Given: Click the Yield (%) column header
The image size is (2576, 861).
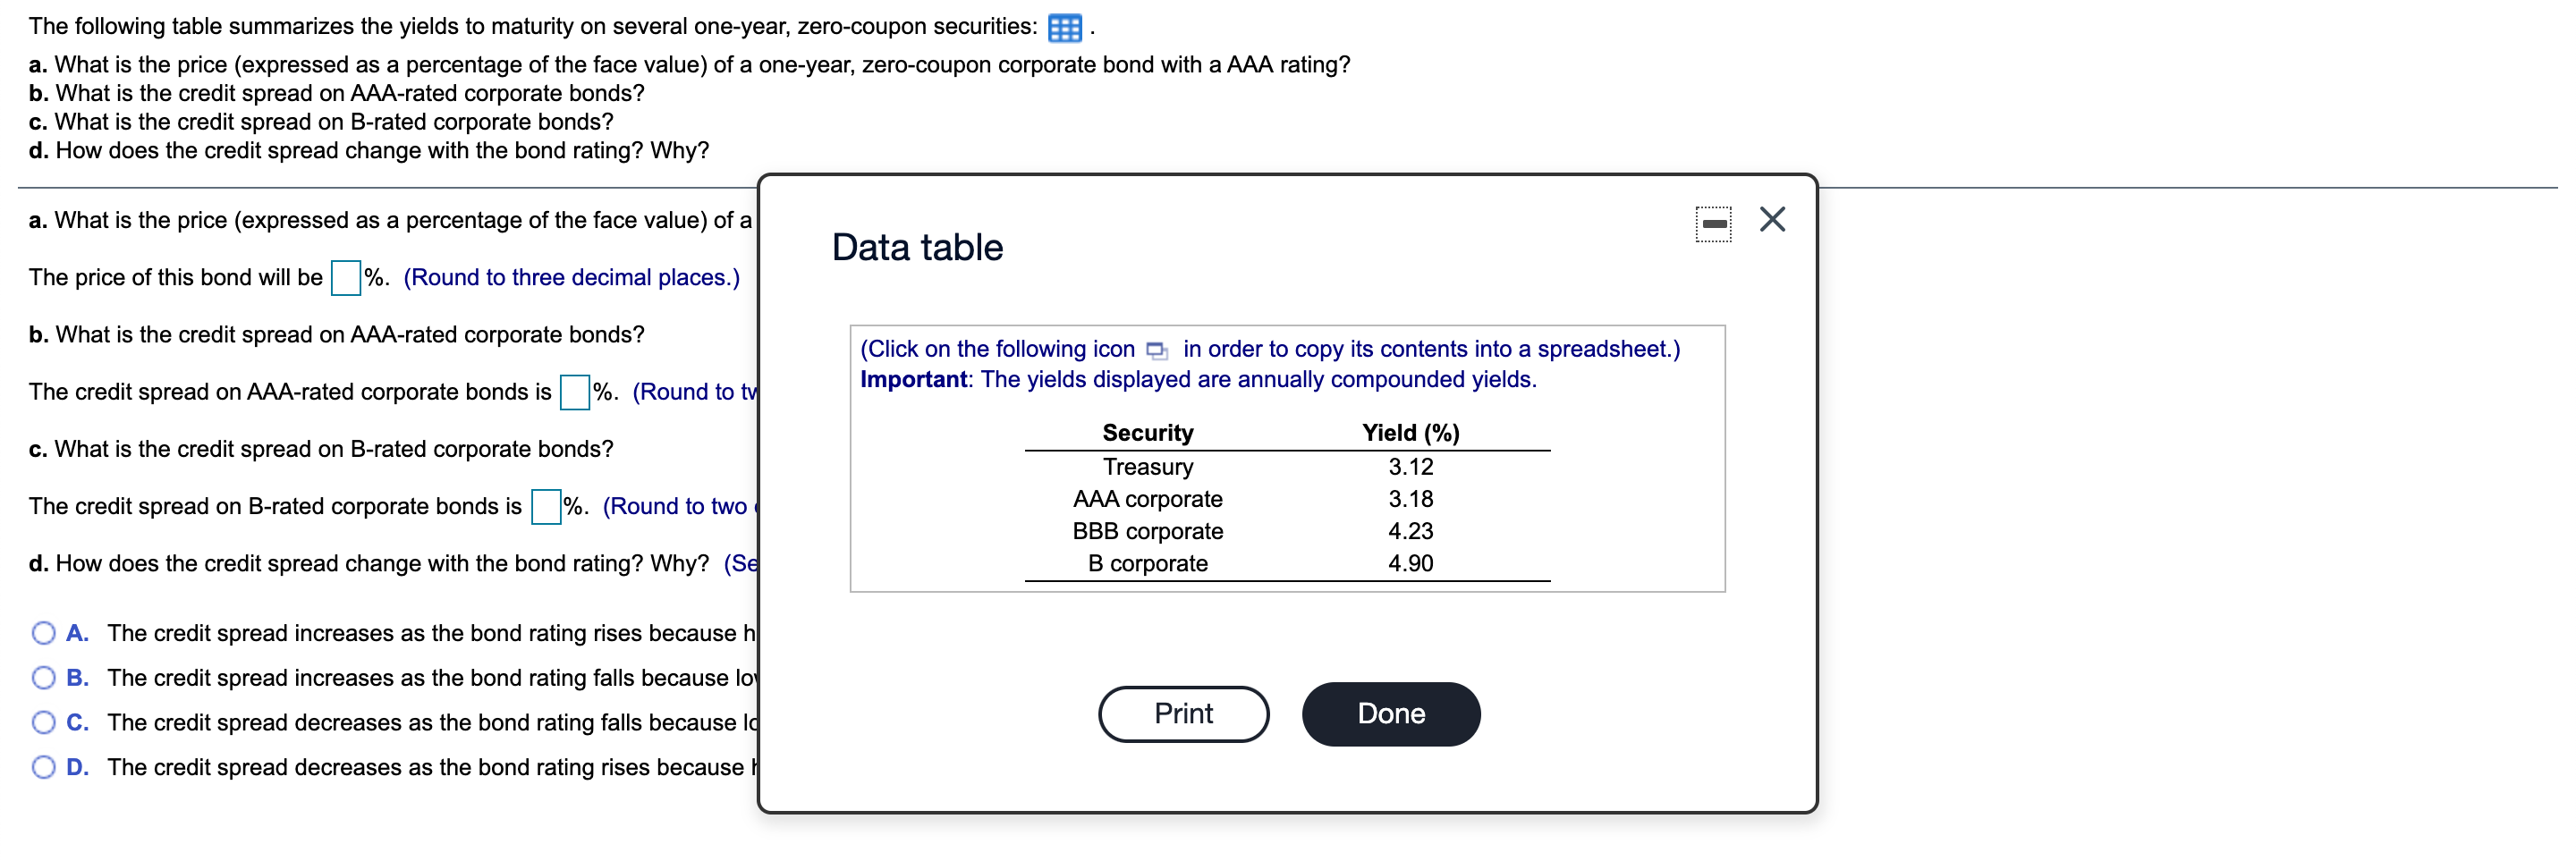Looking at the screenshot, I should [x=1410, y=433].
